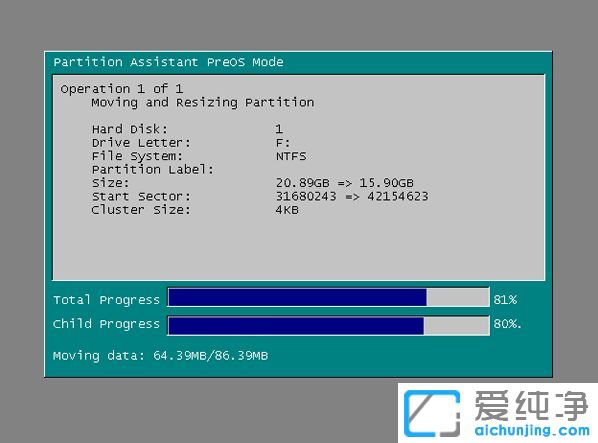The image size is (598, 443).
Task: Click the 'Drive Letter:' label
Action: point(141,143)
